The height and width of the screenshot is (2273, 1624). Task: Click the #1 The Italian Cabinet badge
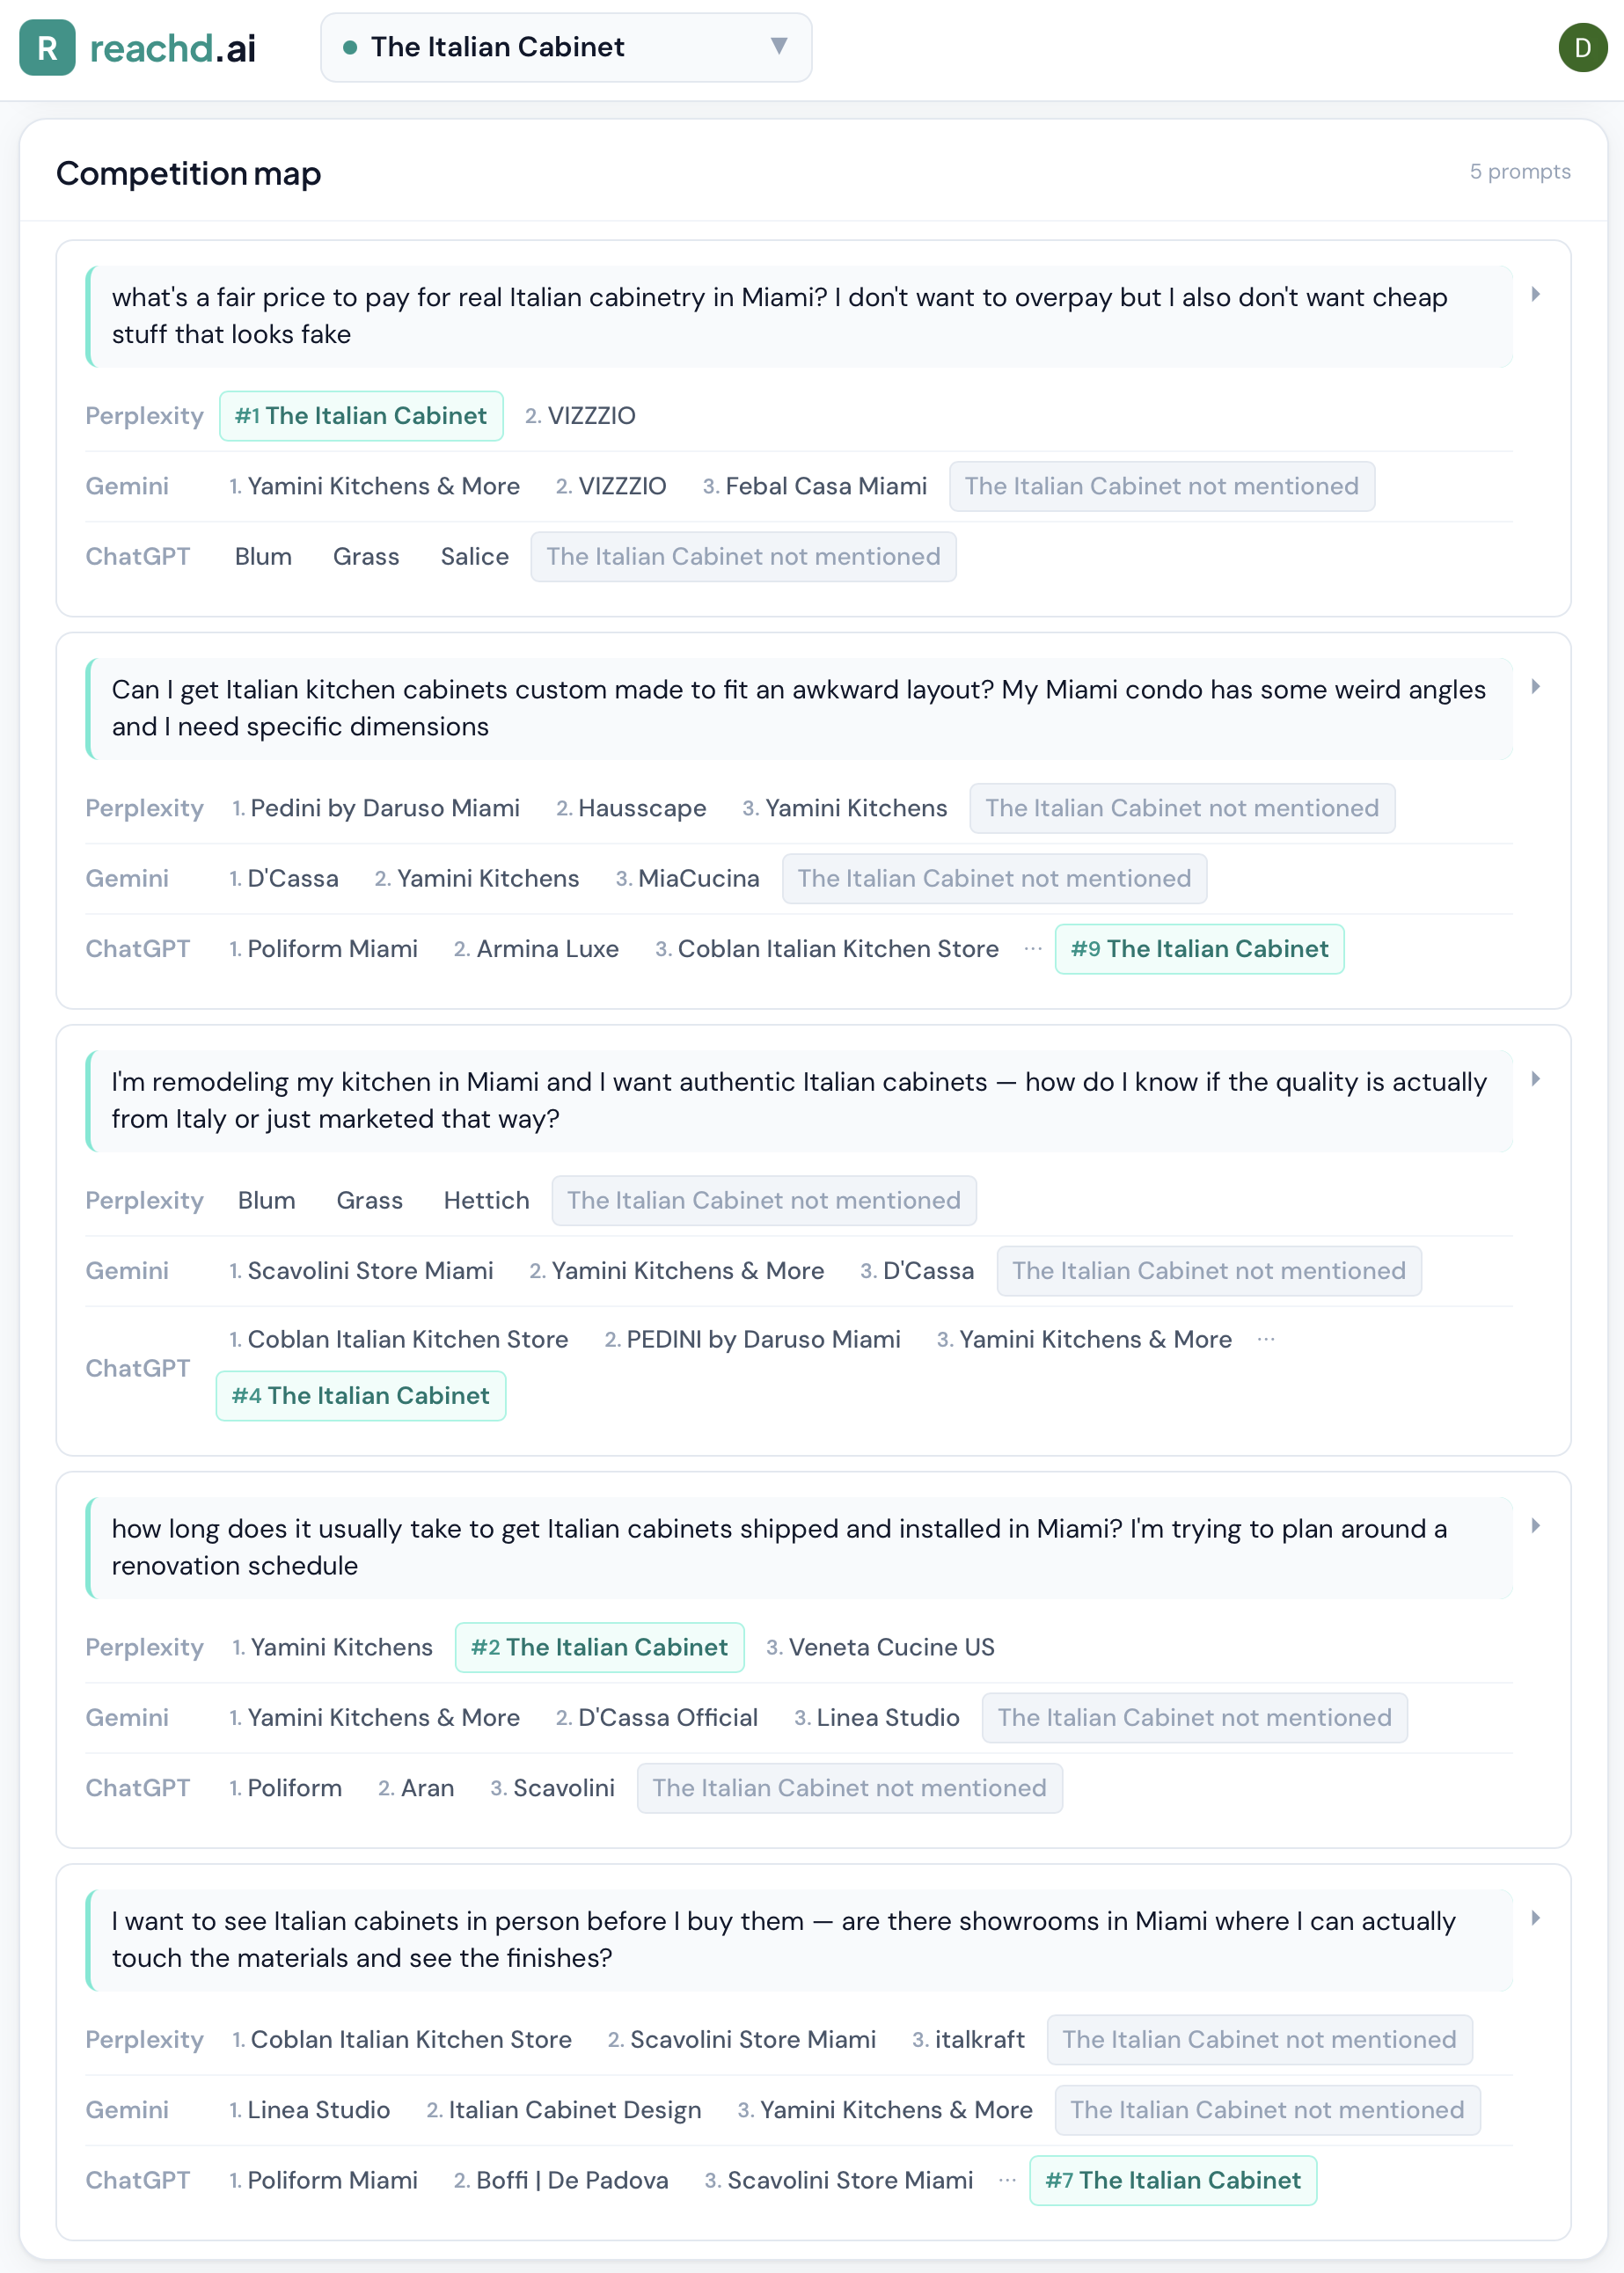(361, 416)
